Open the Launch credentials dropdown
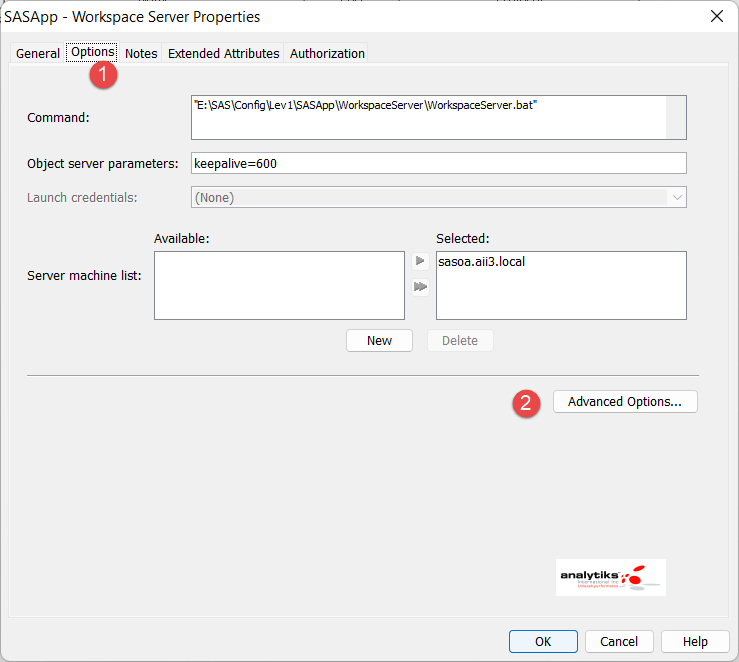Screen dimensions: 739x662 click(x=439, y=197)
